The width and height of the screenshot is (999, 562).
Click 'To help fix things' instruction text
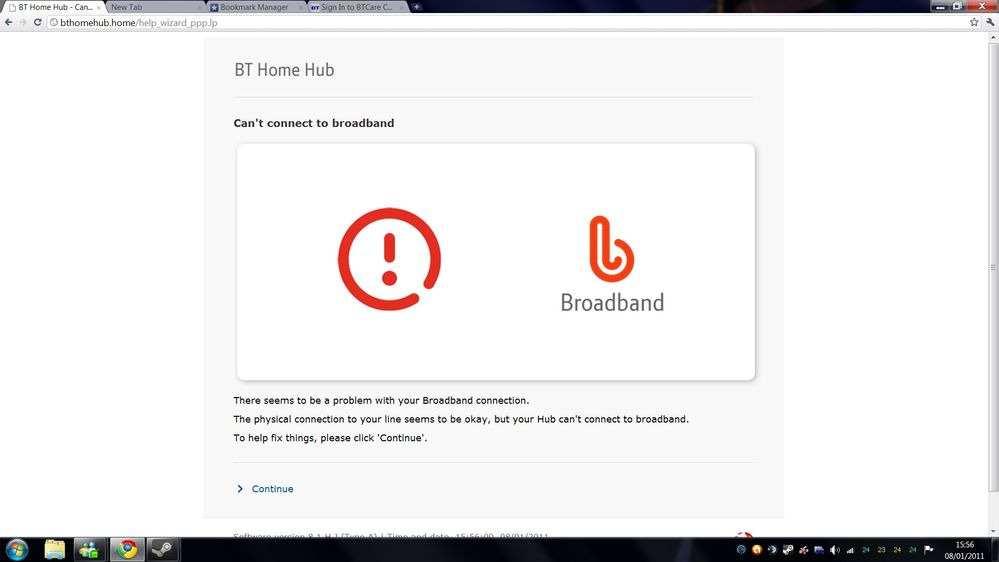(330, 438)
